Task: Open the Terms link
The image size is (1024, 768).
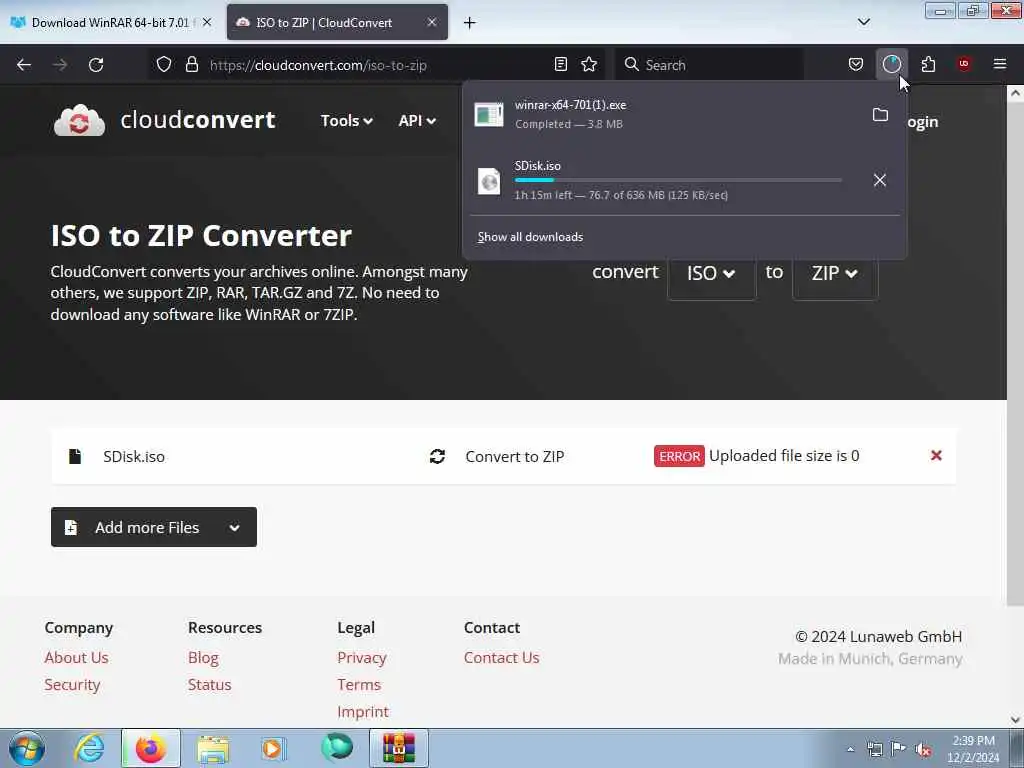Action: point(359,684)
